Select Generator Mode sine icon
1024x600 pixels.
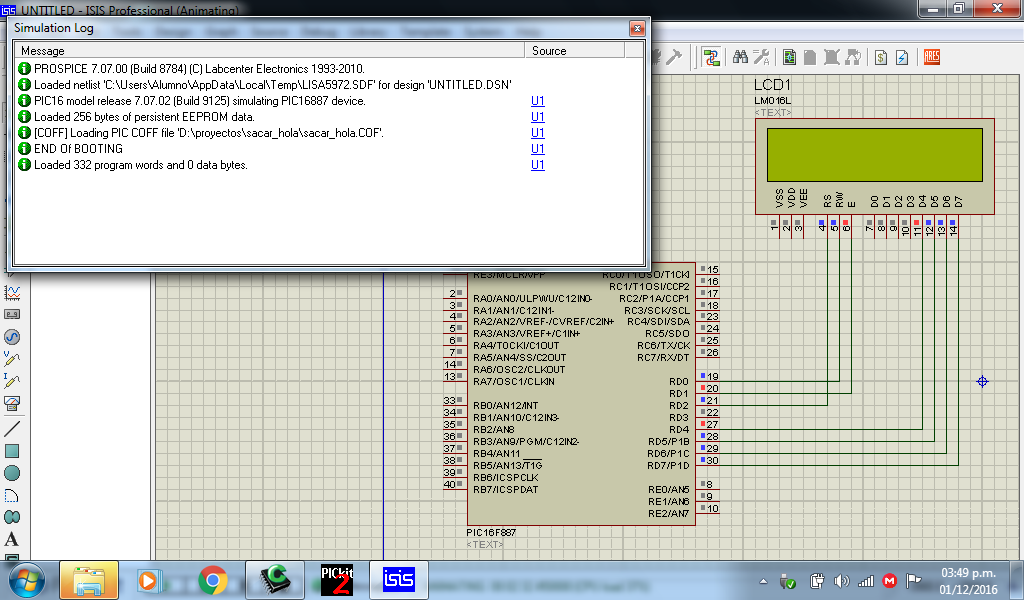pyautogui.click(x=12, y=337)
